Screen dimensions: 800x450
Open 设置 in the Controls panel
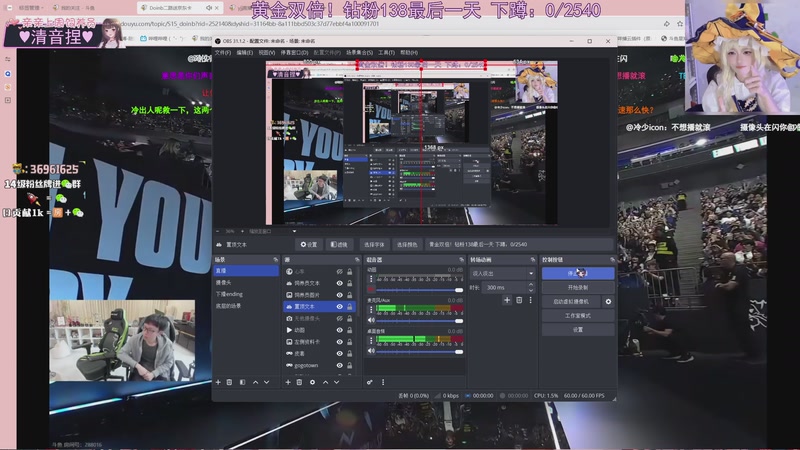click(578, 330)
